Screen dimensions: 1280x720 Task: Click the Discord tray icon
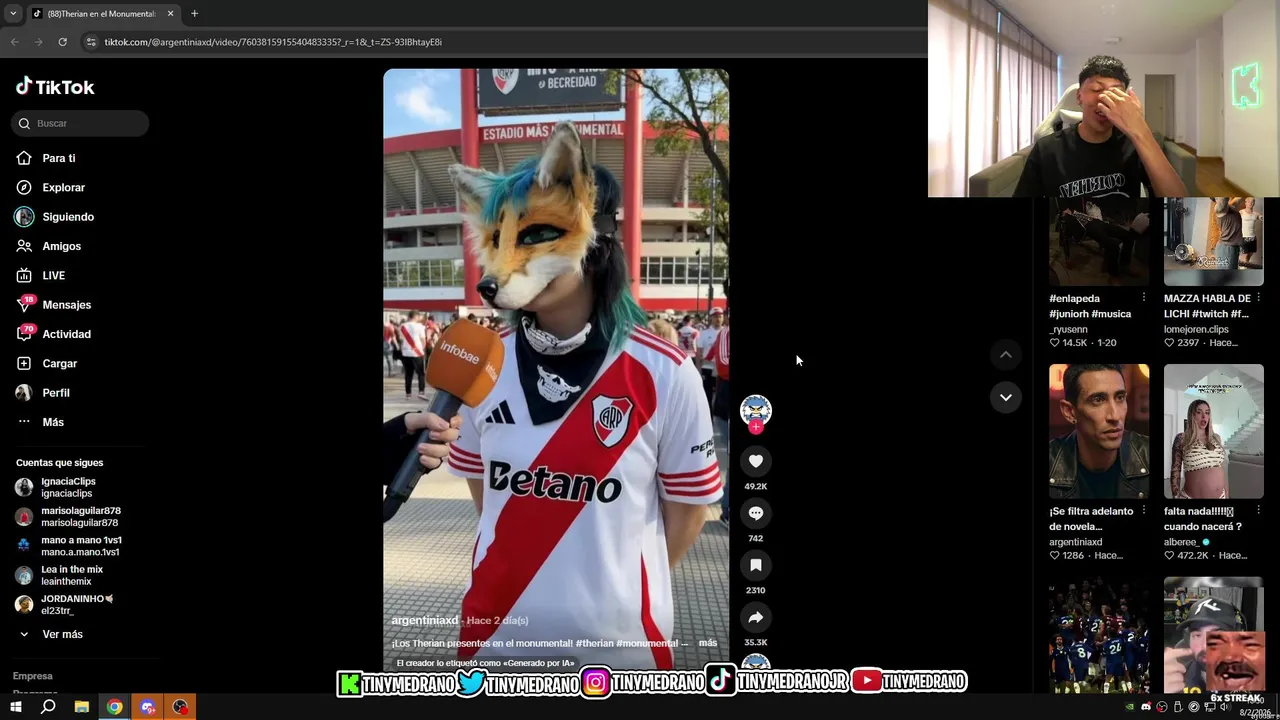[1146, 707]
